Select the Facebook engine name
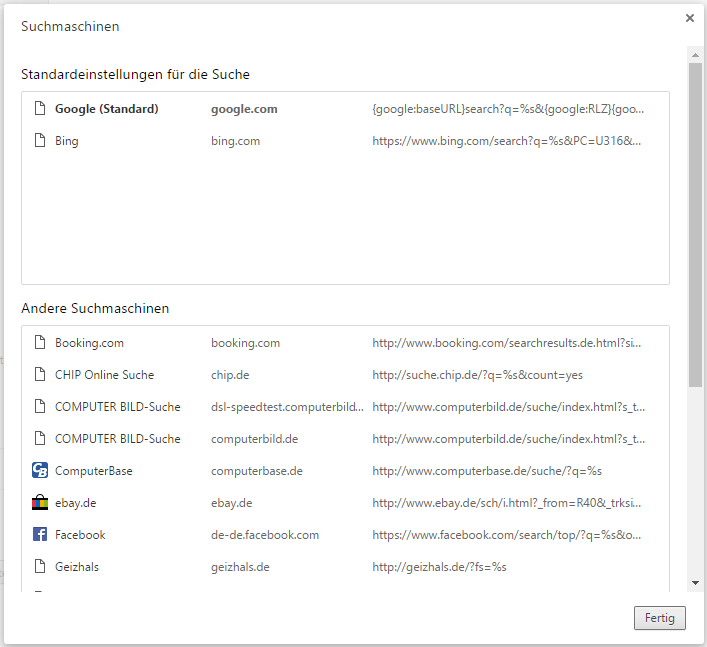 point(80,535)
